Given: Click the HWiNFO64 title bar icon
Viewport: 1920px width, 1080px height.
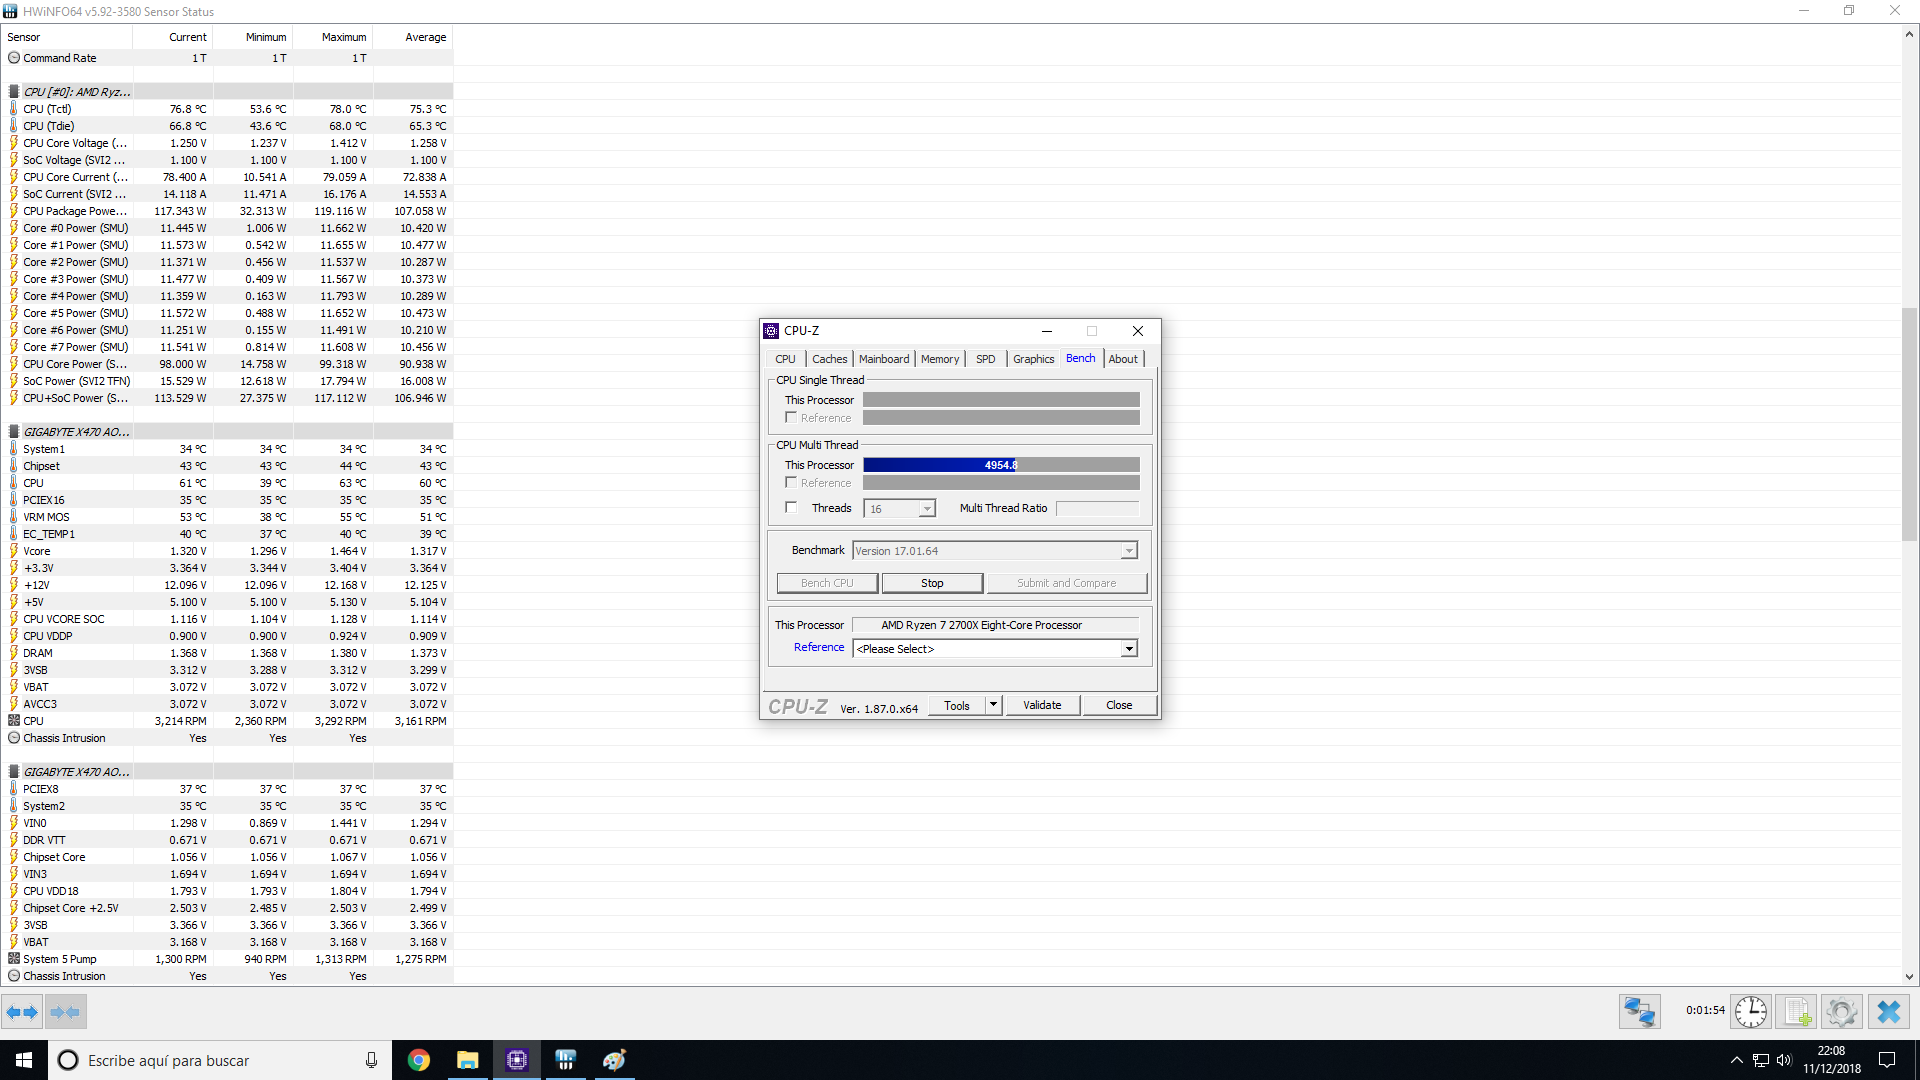Looking at the screenshot, I should coord(10,11).
